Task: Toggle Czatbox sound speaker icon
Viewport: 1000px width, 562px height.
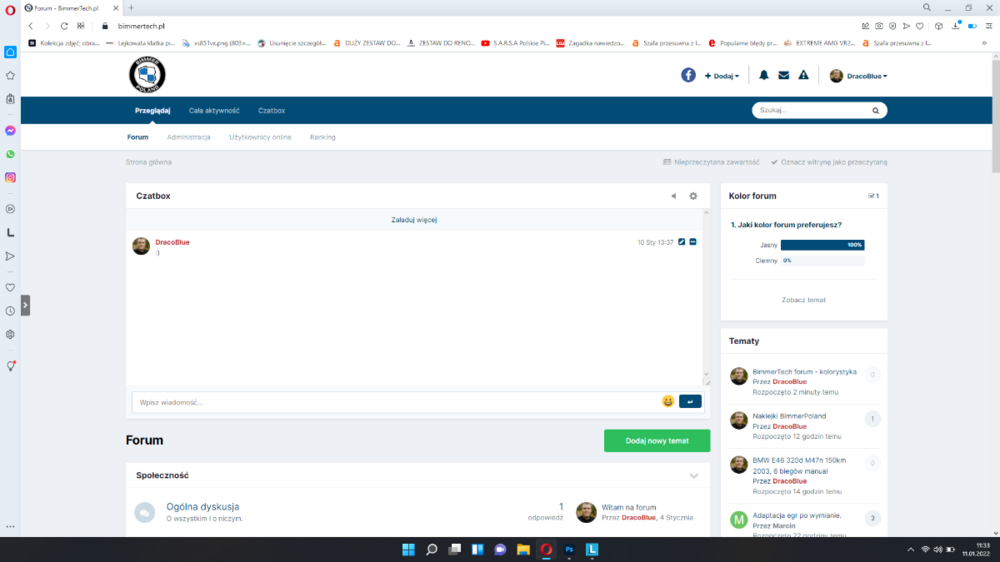Action: tap(673, 196)
